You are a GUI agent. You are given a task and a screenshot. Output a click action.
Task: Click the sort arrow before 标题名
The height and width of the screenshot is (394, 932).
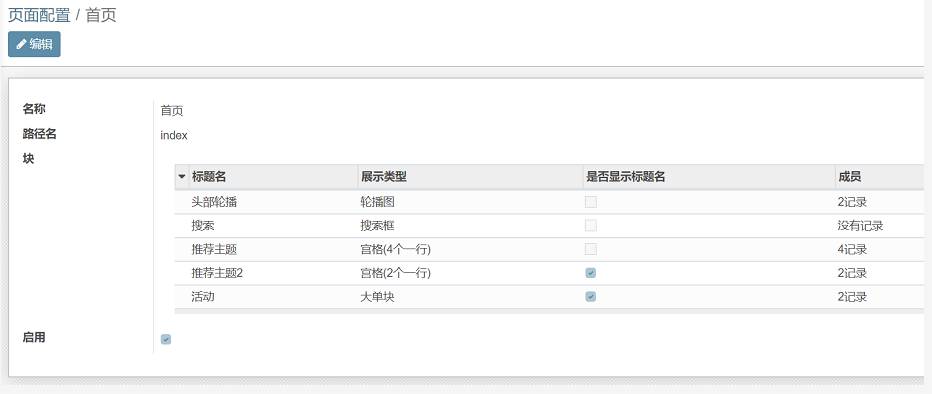point(182,176)
